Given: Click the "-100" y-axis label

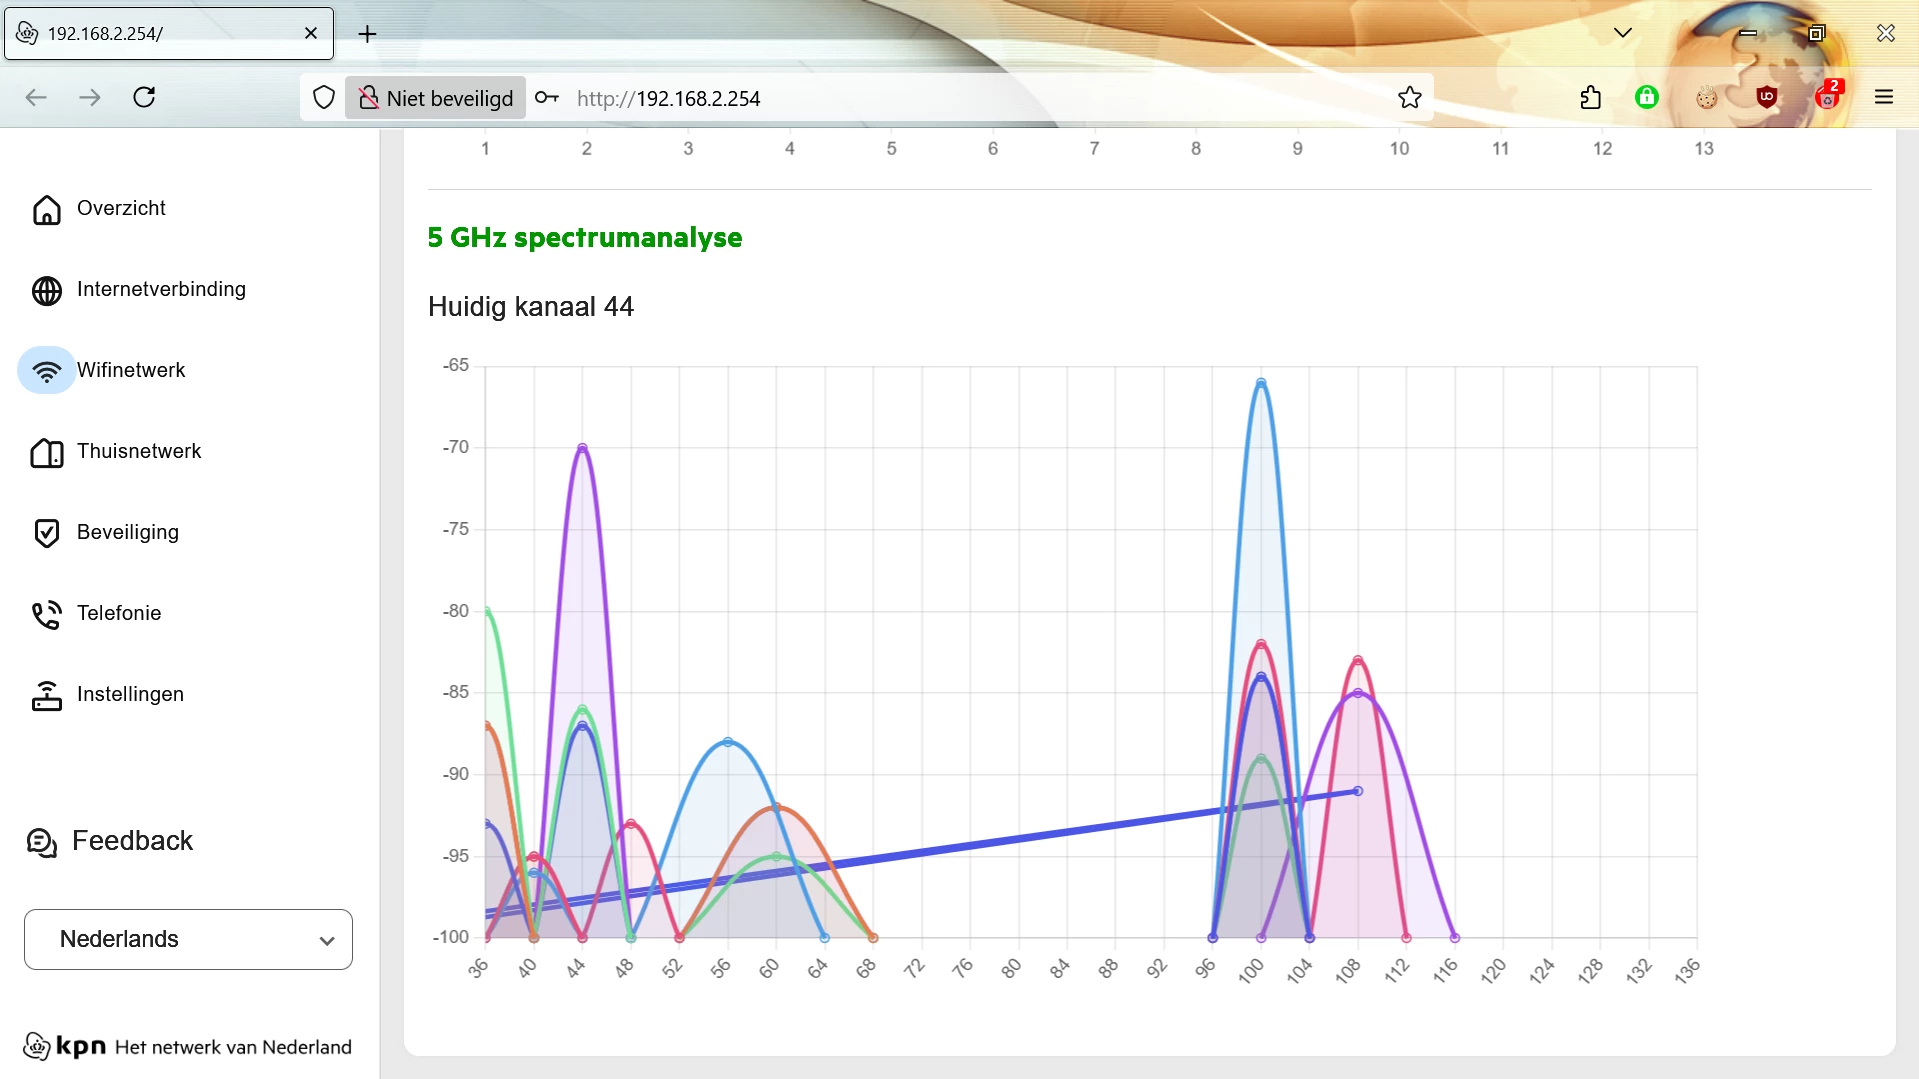Looking at the screenshot, I should click(x=451, y=937).
